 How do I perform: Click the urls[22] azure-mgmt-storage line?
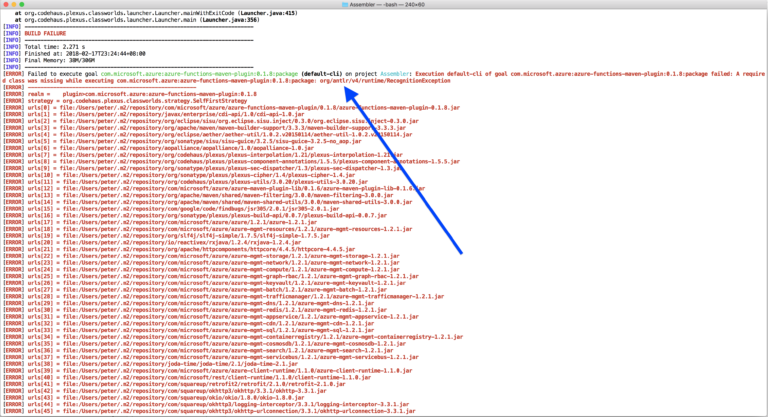tap(201, 256)
